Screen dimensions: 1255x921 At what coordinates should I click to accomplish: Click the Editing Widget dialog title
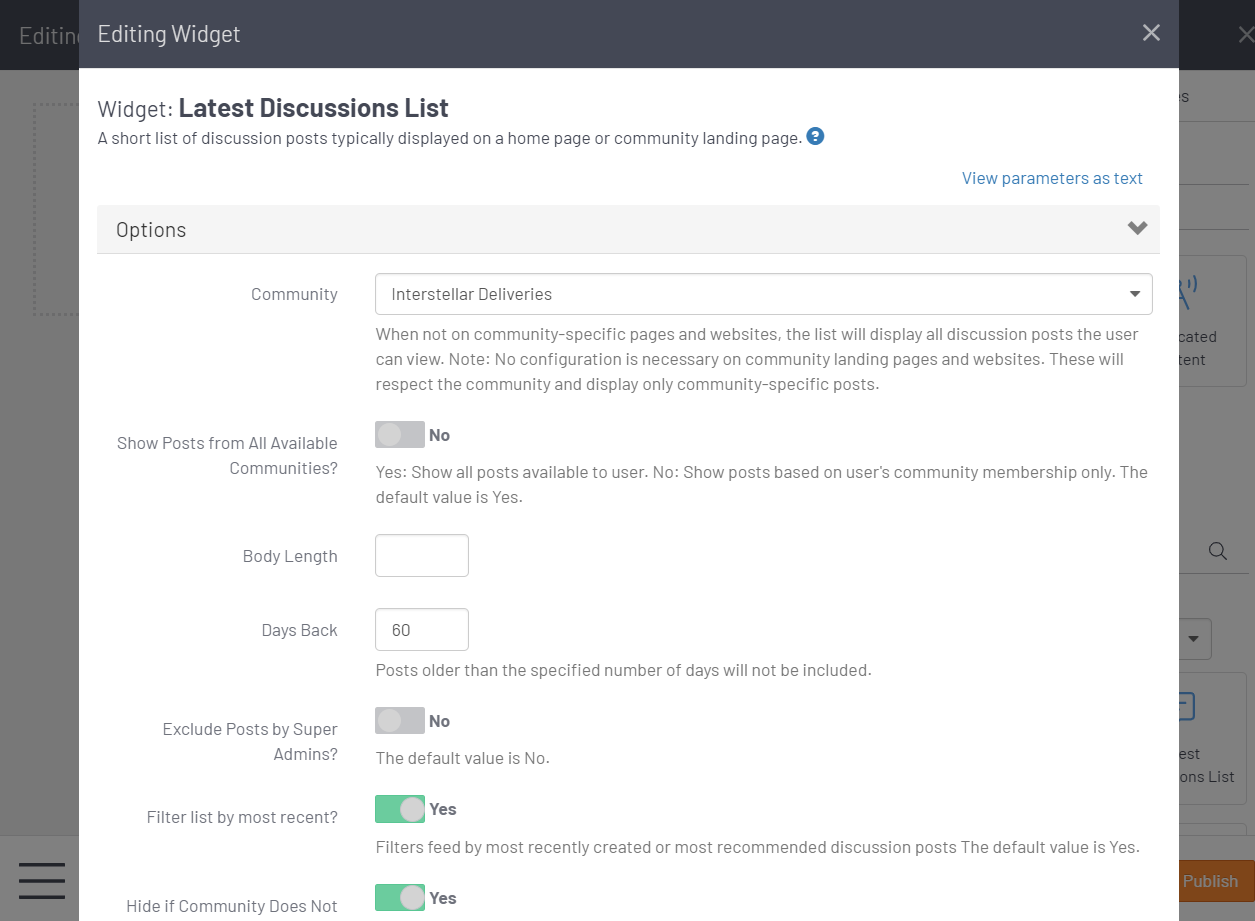(x=169, y=34)
